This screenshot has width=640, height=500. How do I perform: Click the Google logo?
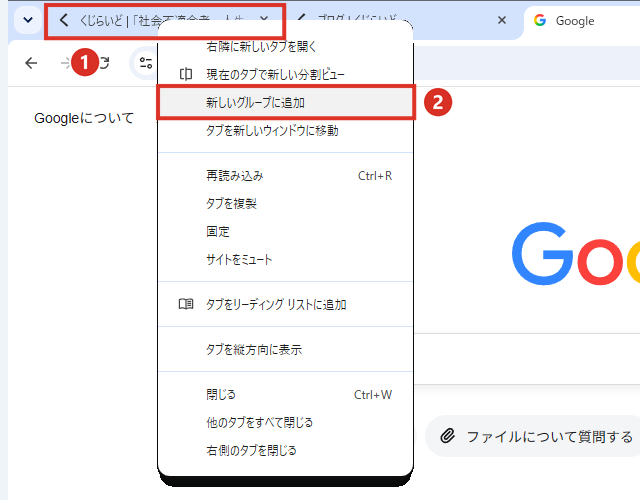pos(576,254)
